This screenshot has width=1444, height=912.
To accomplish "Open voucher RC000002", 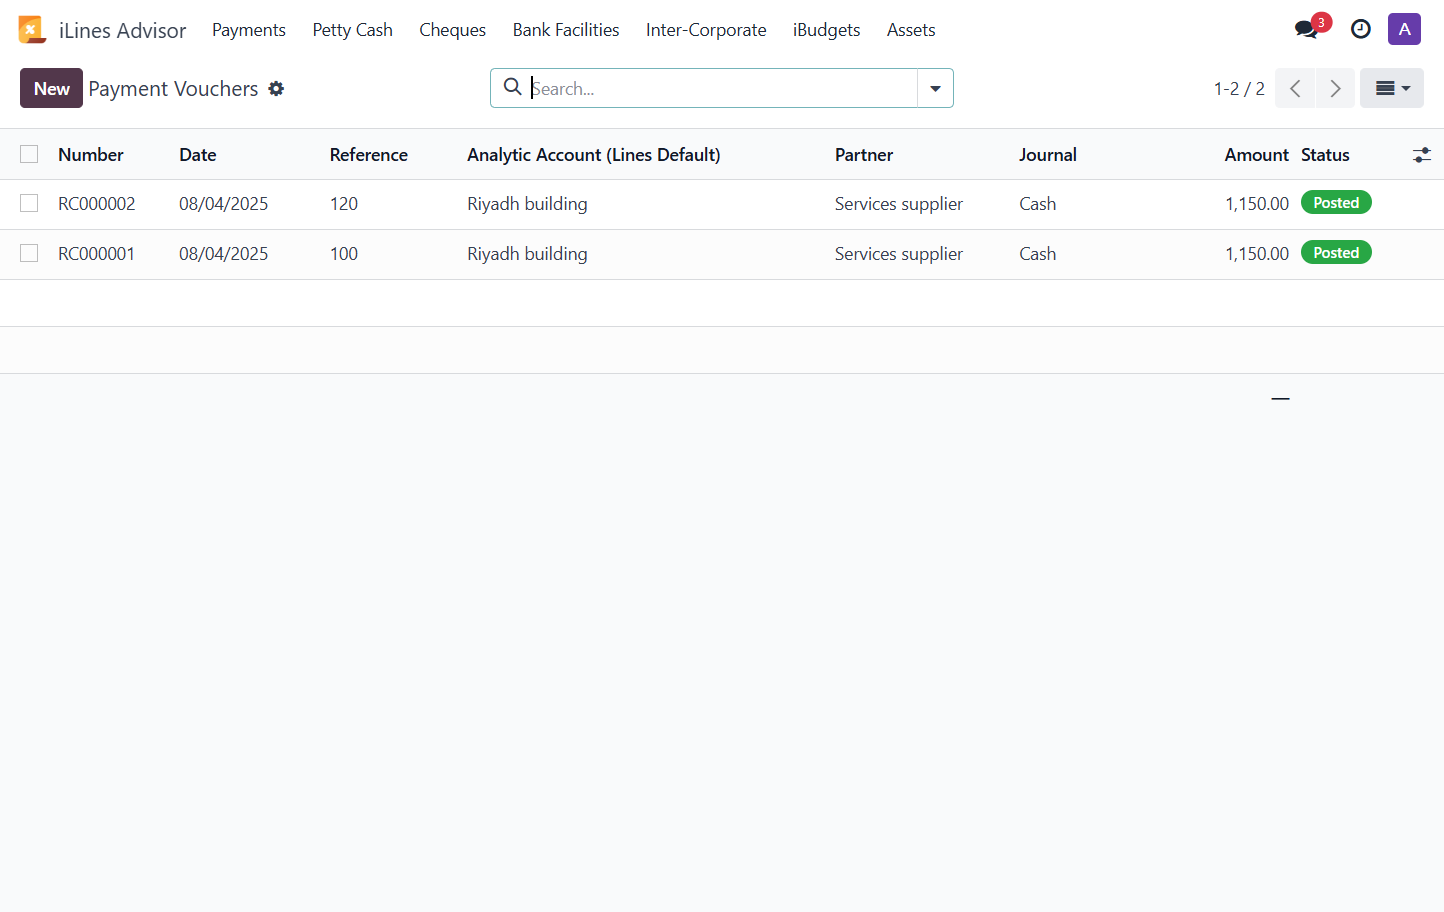I will click(96, 204).
